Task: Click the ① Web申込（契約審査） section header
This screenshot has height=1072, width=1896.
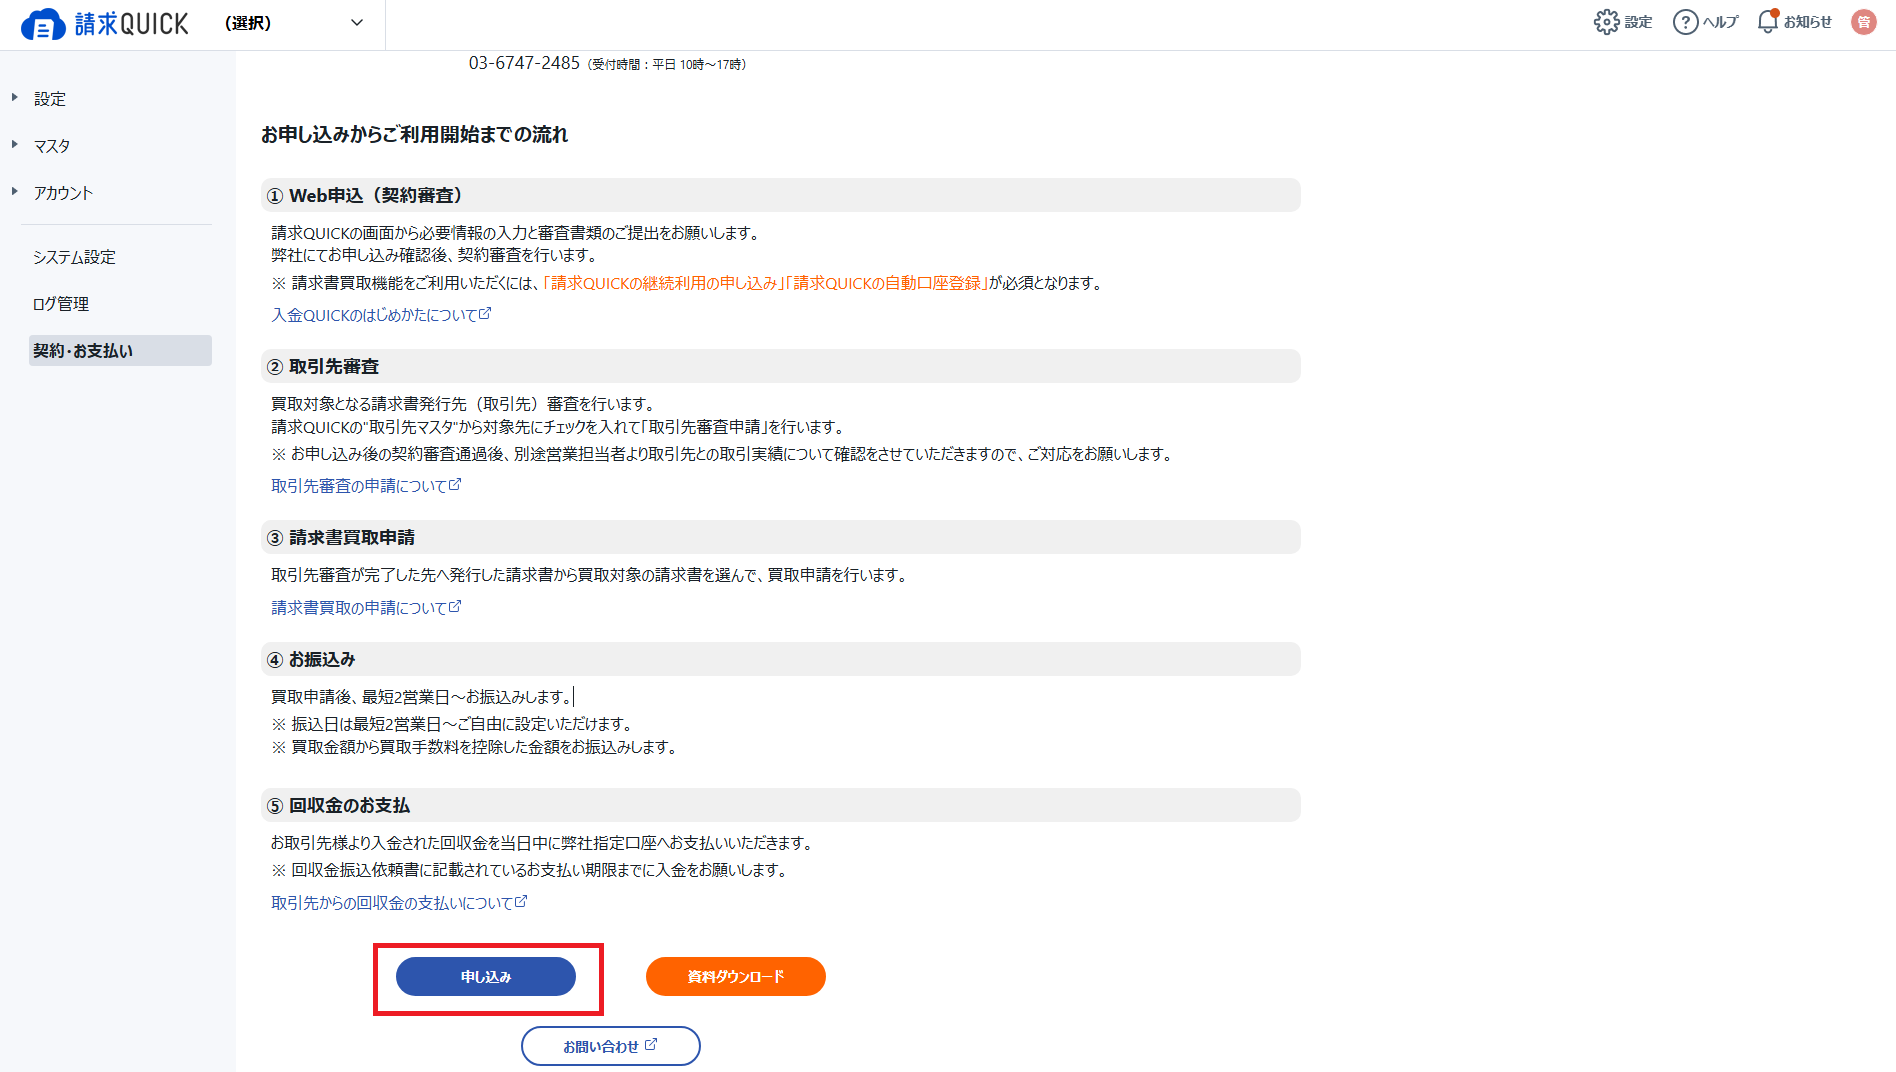Action: [x=781, y=195]
